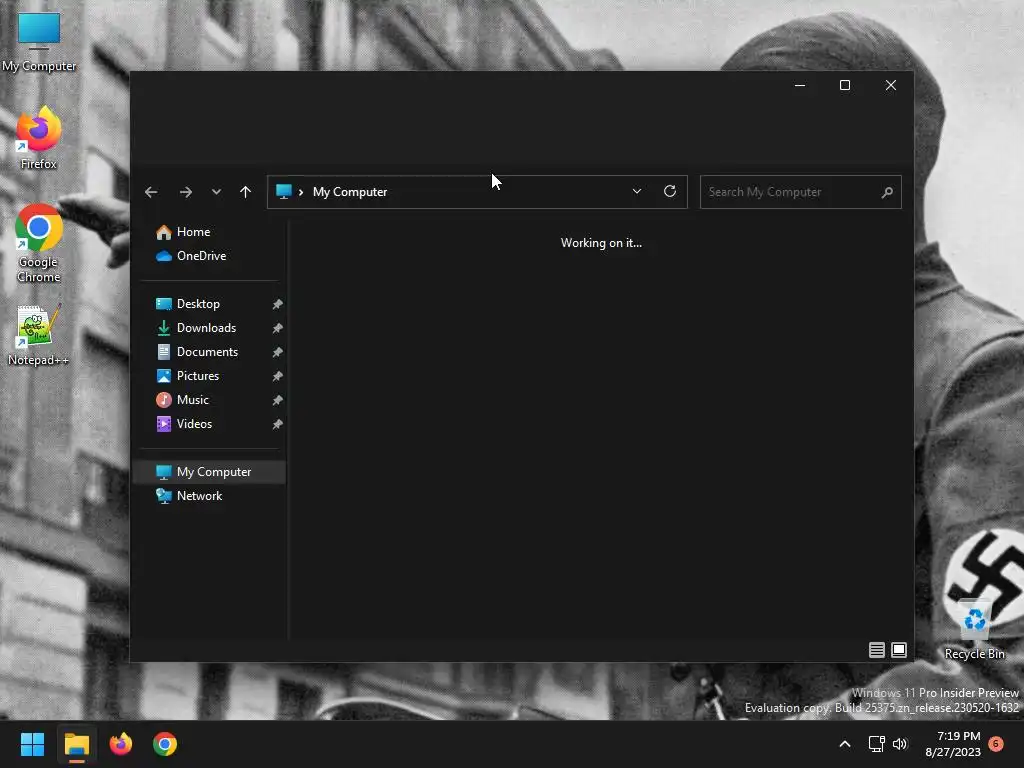This screenshot has width=1024, height=768.
Task: Launch Firefox from the taskbar
Action: tap(121, 744)
